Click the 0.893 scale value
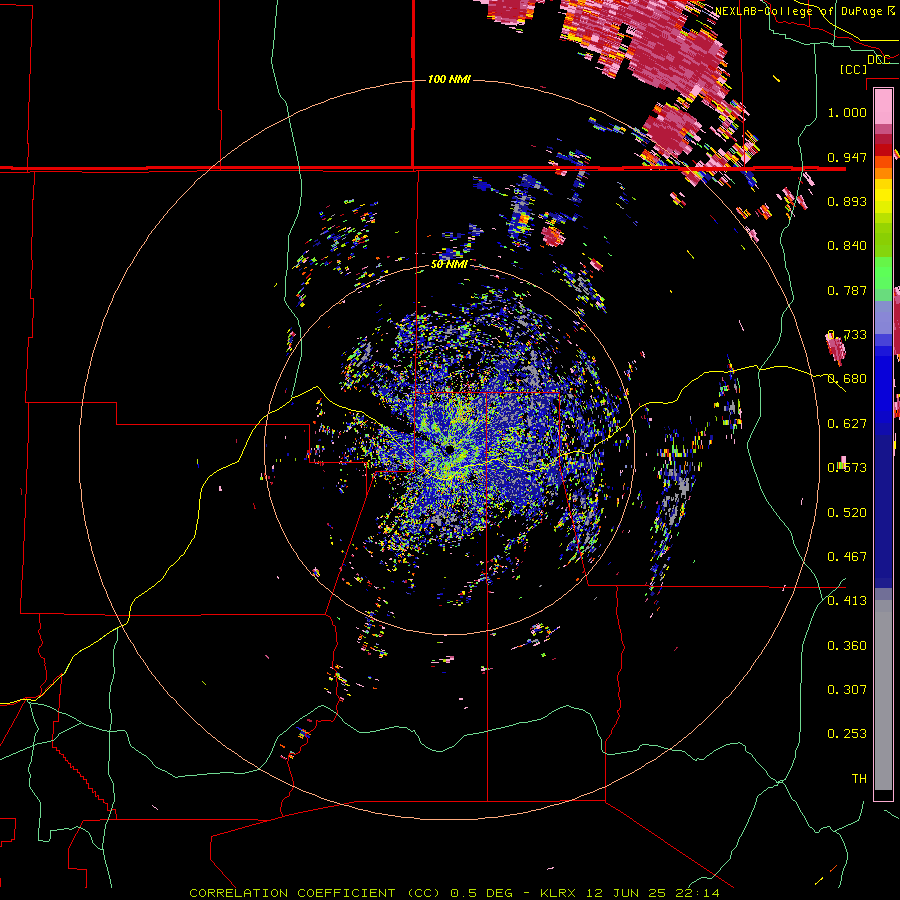 point(847,201)
